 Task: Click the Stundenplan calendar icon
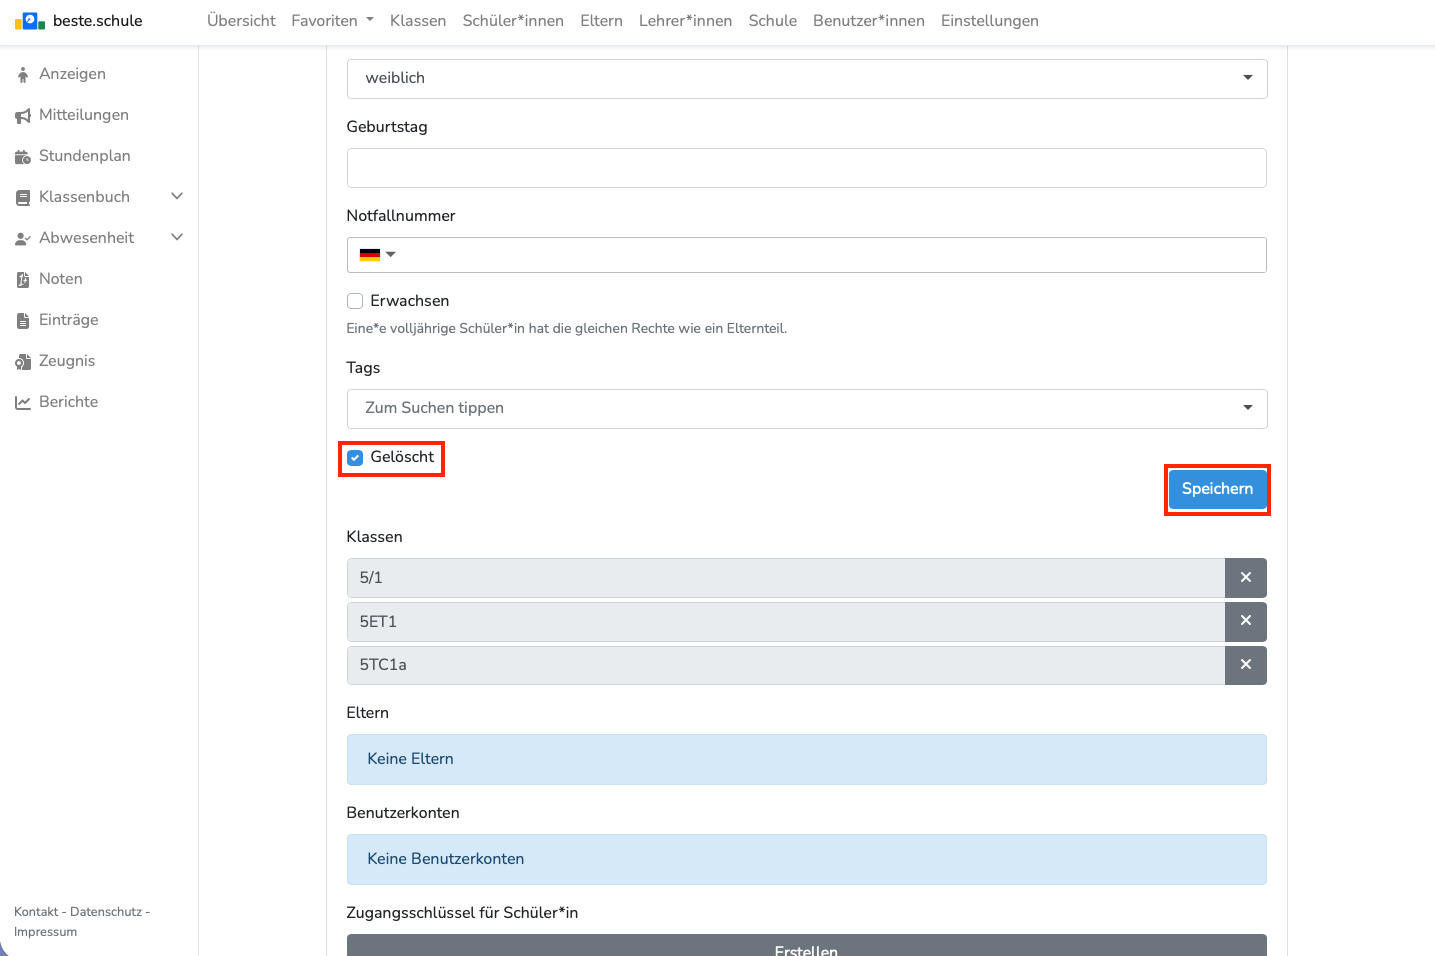point(23,157)
